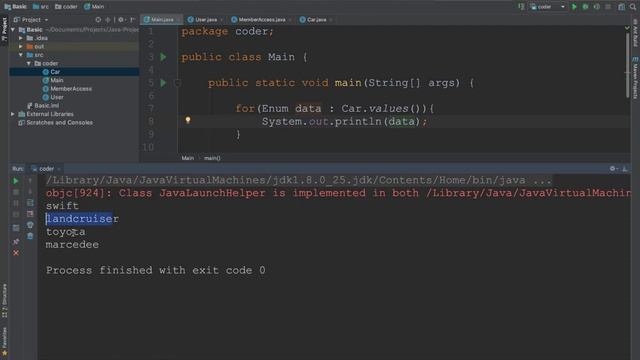Switch to the Main.java editor tab
Image resolution: width=640 pixels, height=360 pixels.
point(162,20)
